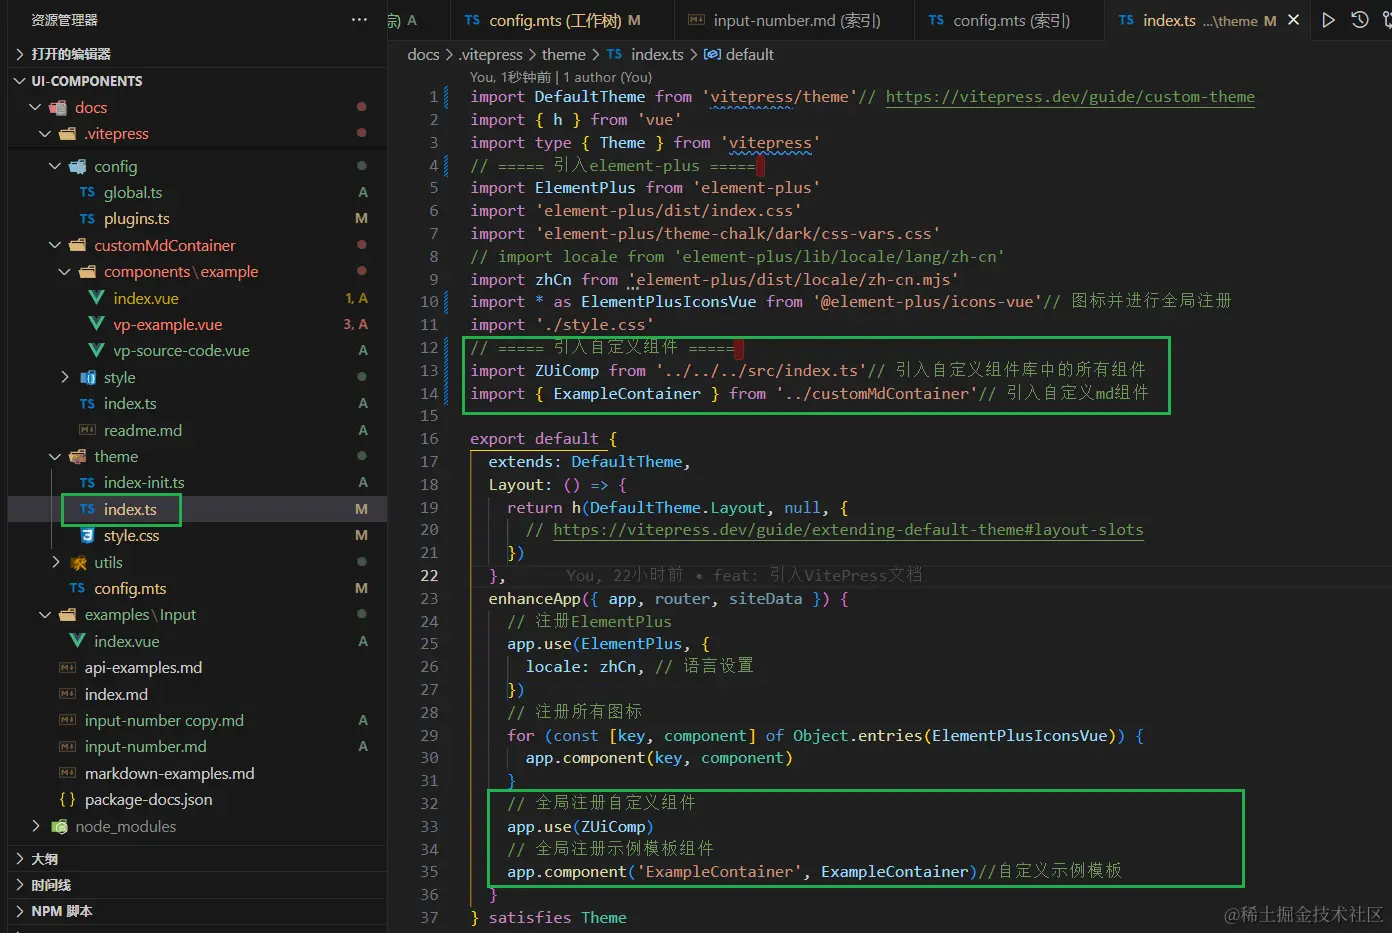Click 'extends: DefaultTheme,' on line 17
1392x933 pixels.
[589, 462]
